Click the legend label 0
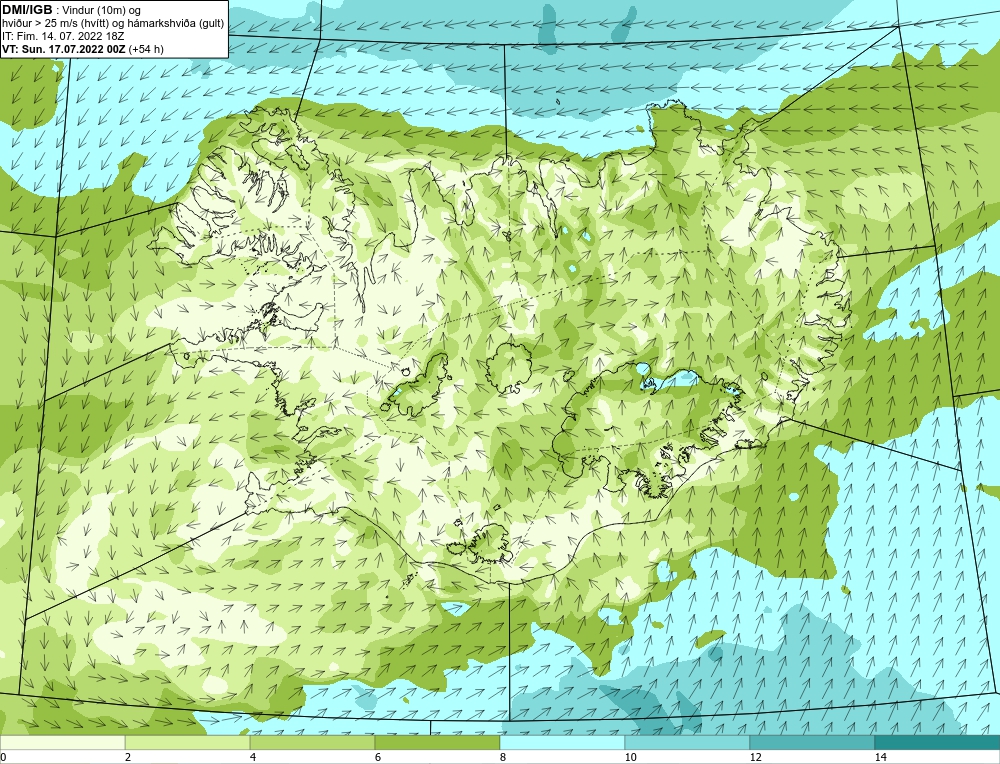Screen dimensions: 1000x764 [x=3, y=757]
